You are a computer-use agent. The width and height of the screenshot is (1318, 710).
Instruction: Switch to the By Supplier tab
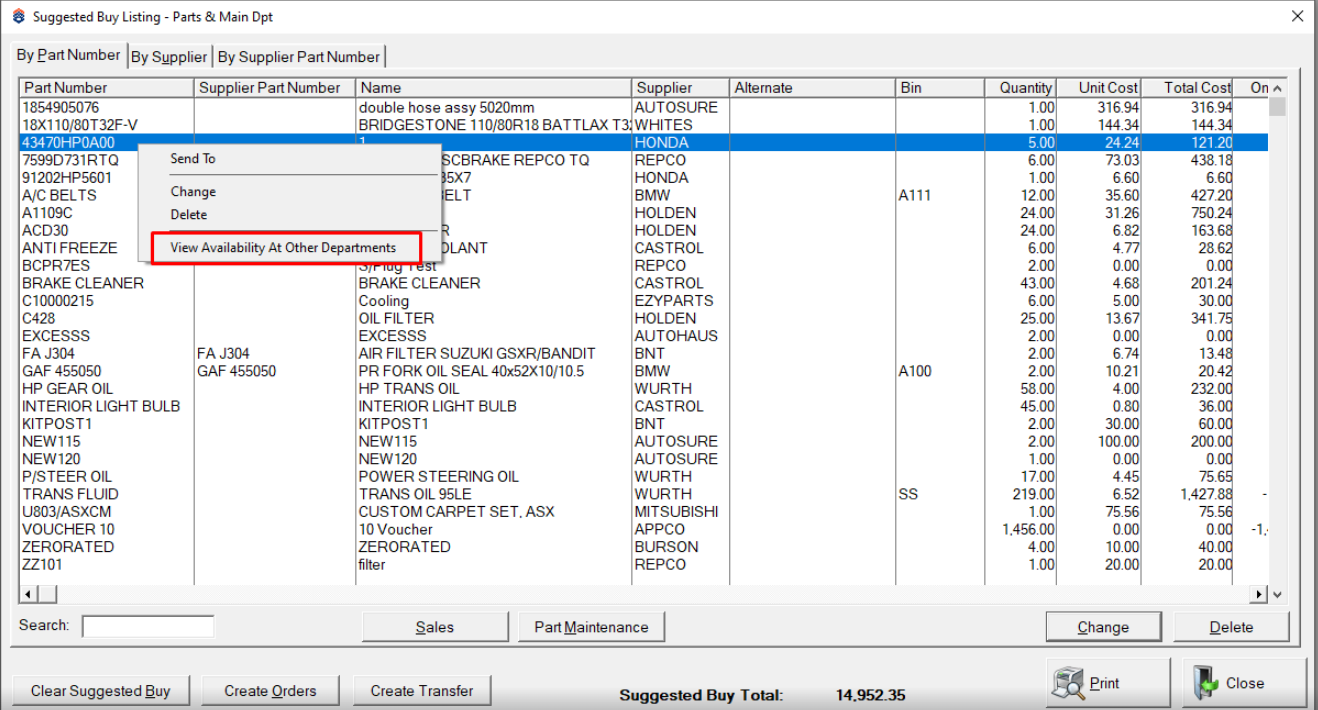[x=169, y=57]
